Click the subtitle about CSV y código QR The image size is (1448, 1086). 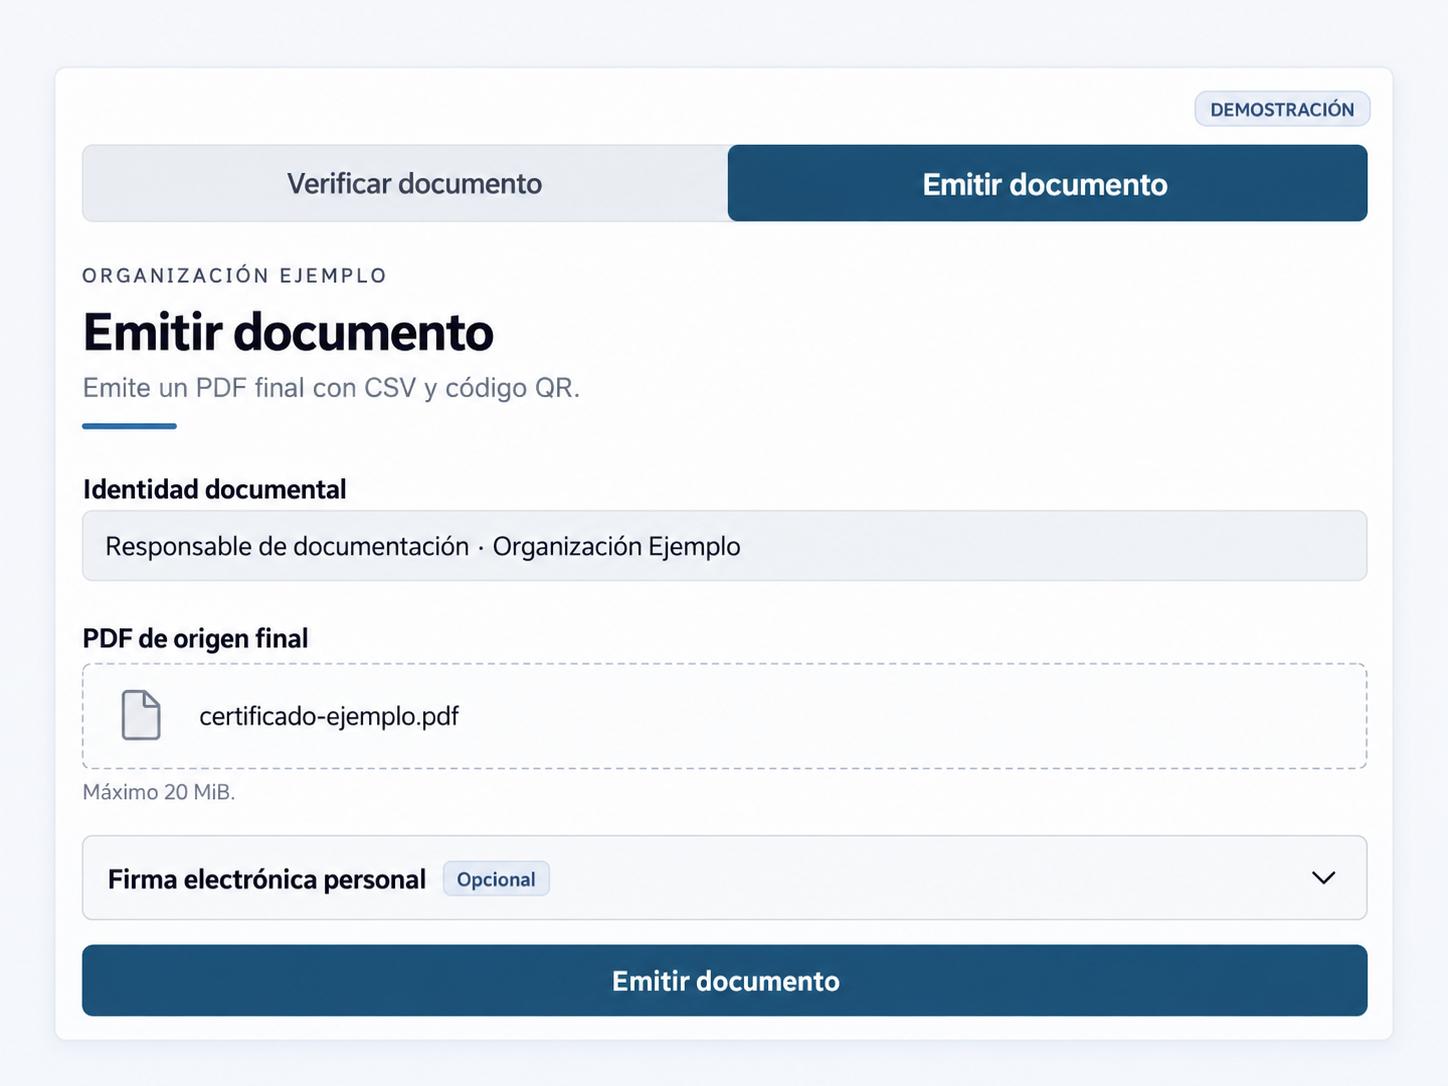pos(331,388)
